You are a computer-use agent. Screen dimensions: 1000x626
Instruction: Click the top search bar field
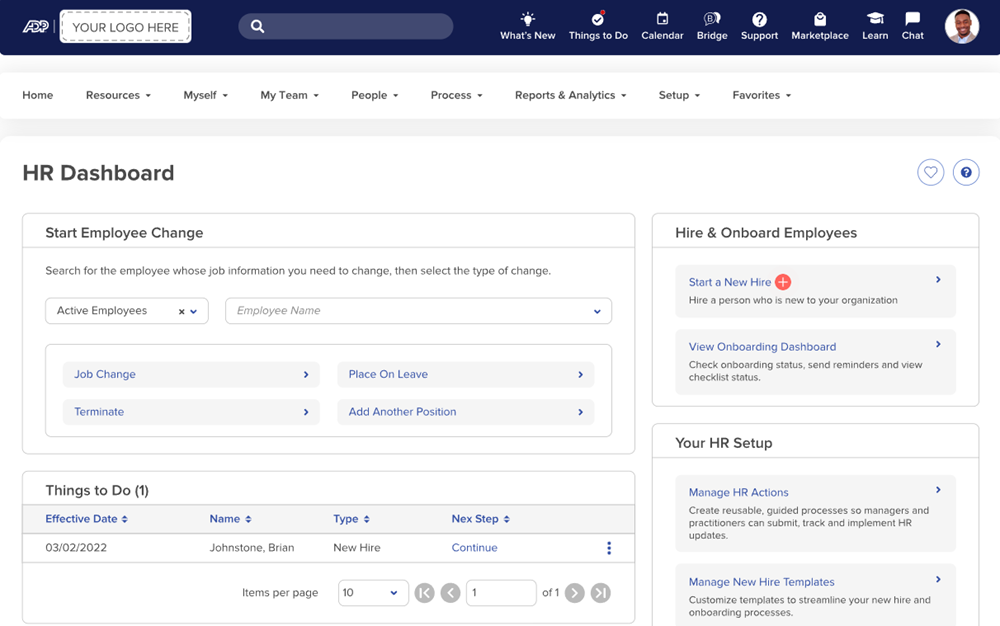[346, 26]
